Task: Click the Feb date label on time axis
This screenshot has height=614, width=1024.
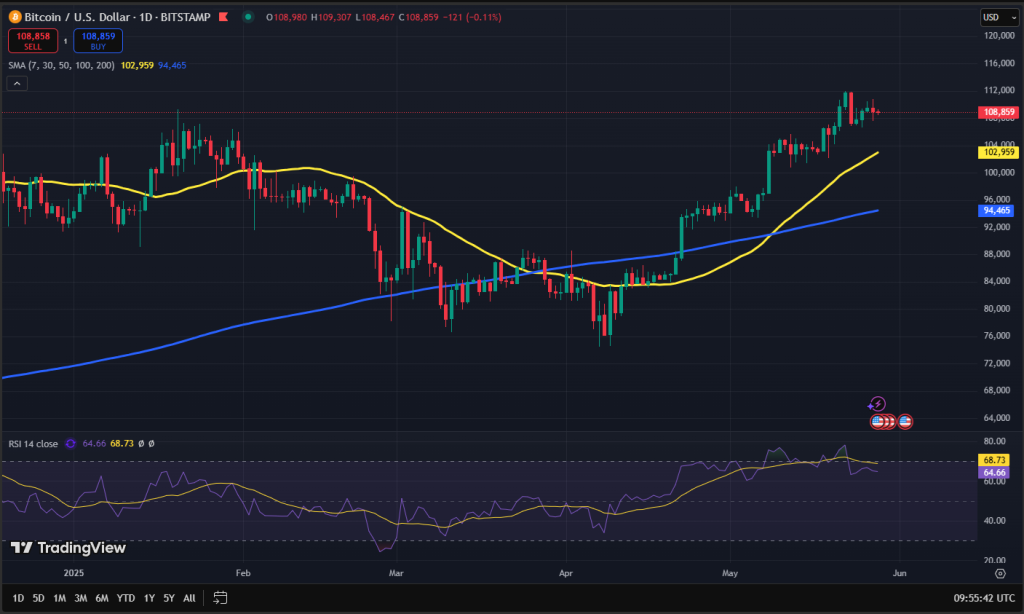Action: (x=243, y=574)
